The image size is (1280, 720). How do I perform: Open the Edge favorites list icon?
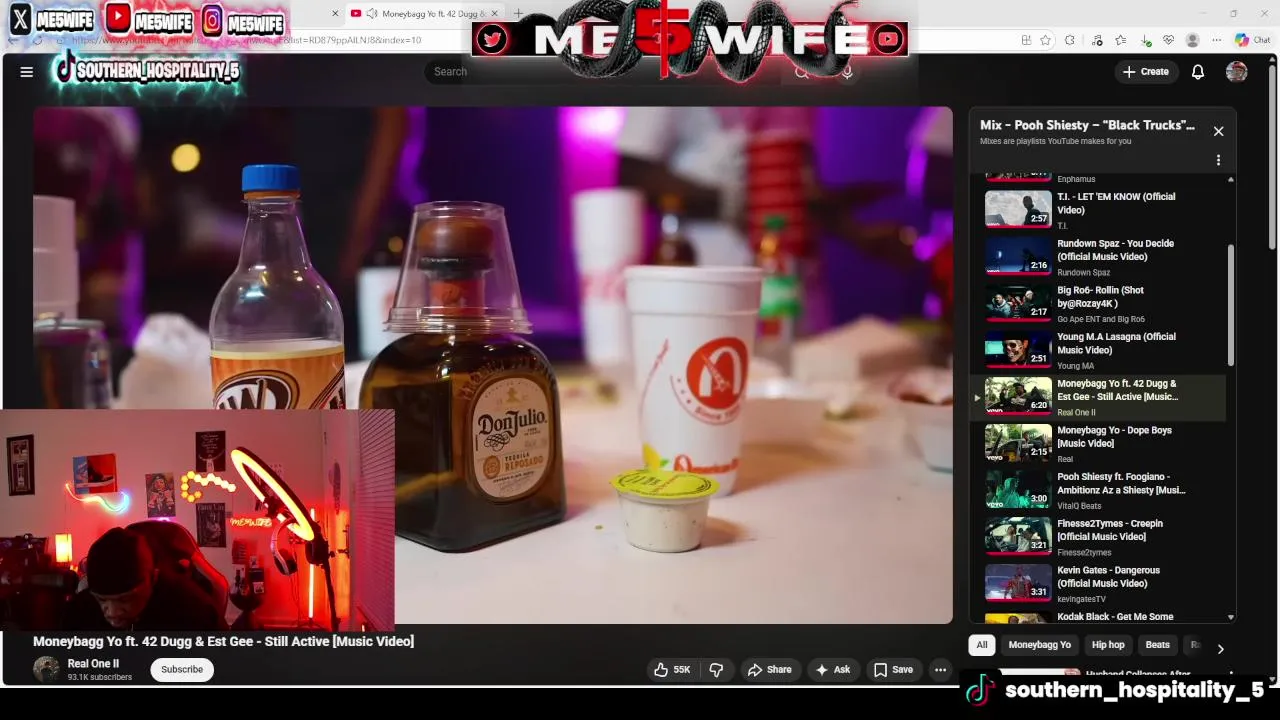click(x=1120, y=40)
